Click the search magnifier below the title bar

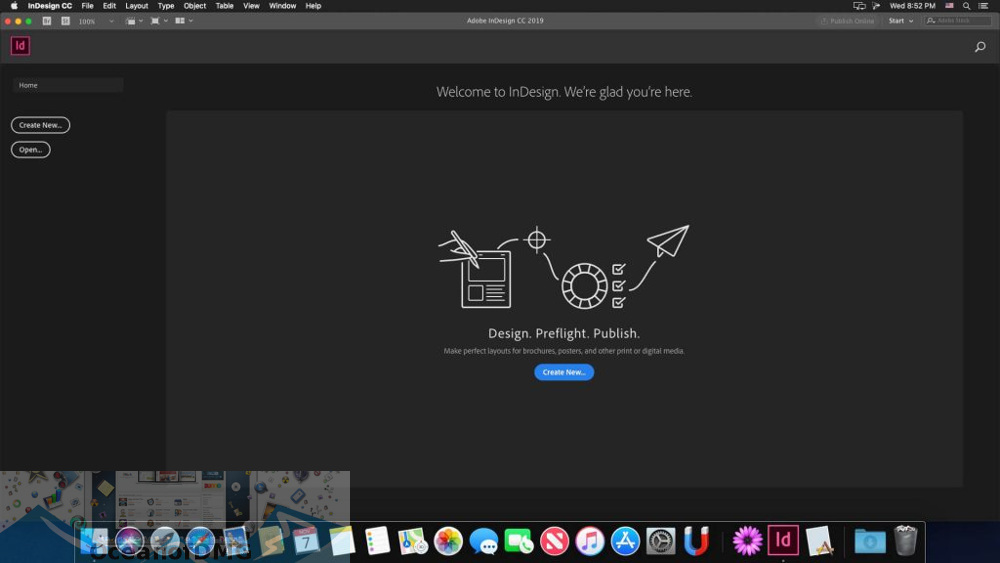click(980, 47)
